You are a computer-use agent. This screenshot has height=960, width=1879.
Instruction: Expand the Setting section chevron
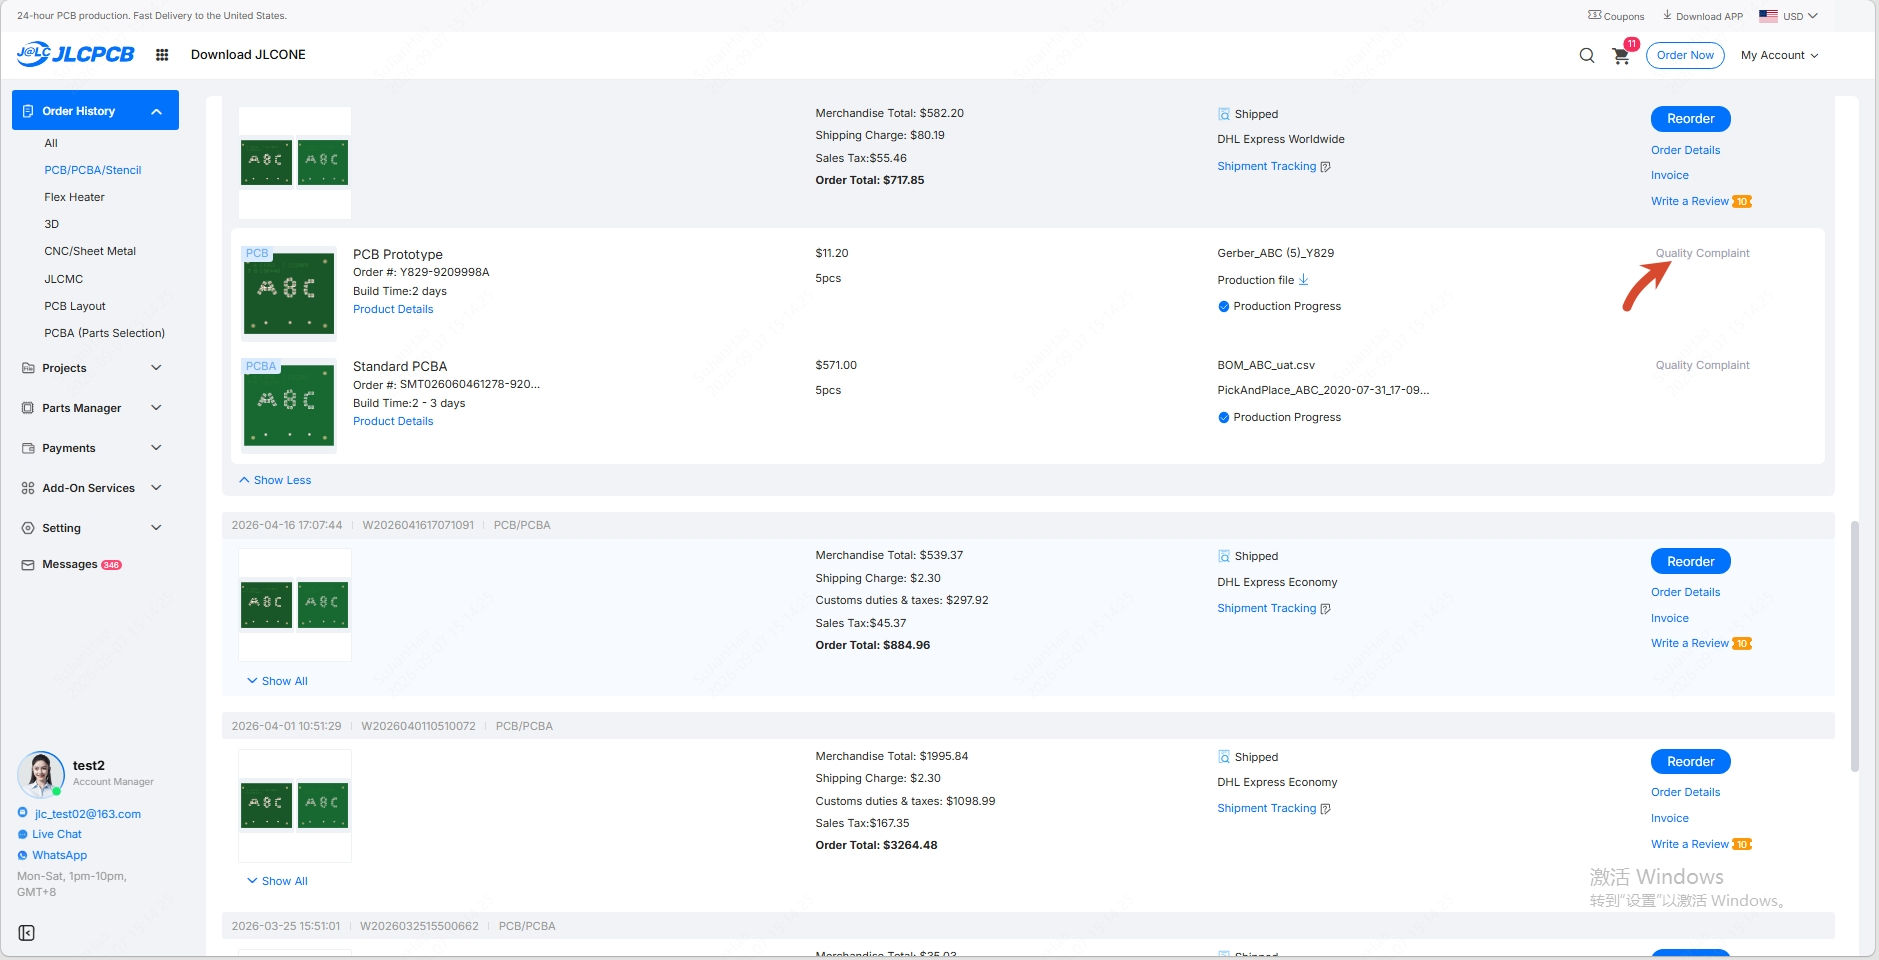(156, 528)
